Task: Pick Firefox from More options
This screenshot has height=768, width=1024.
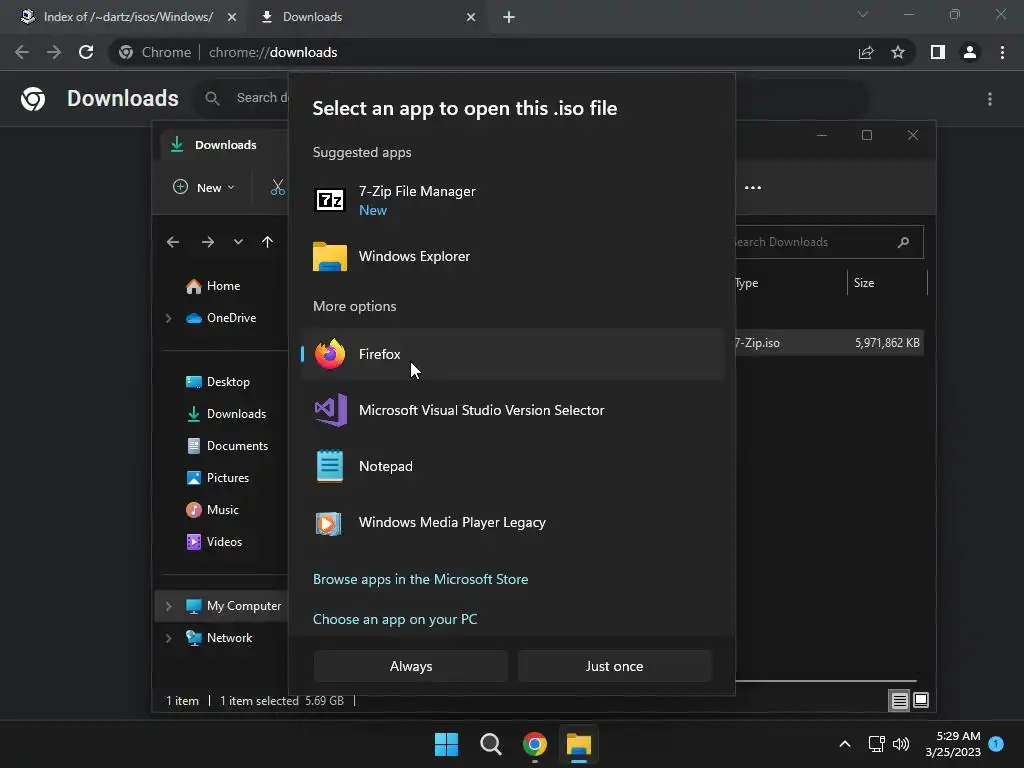Action: pos(513,354)
